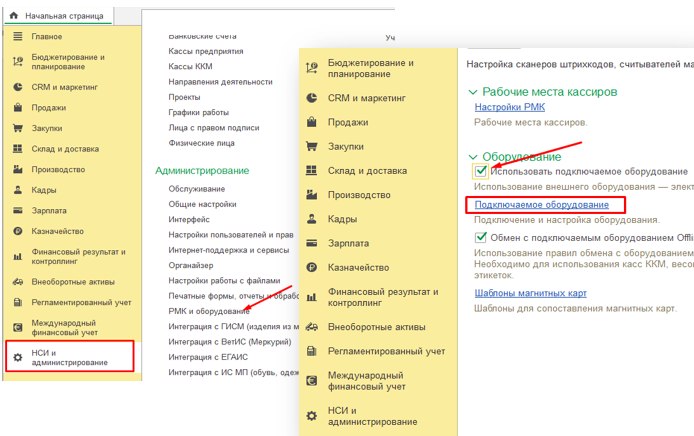Open the Интерфейс settings item

[x=189, y=220]
